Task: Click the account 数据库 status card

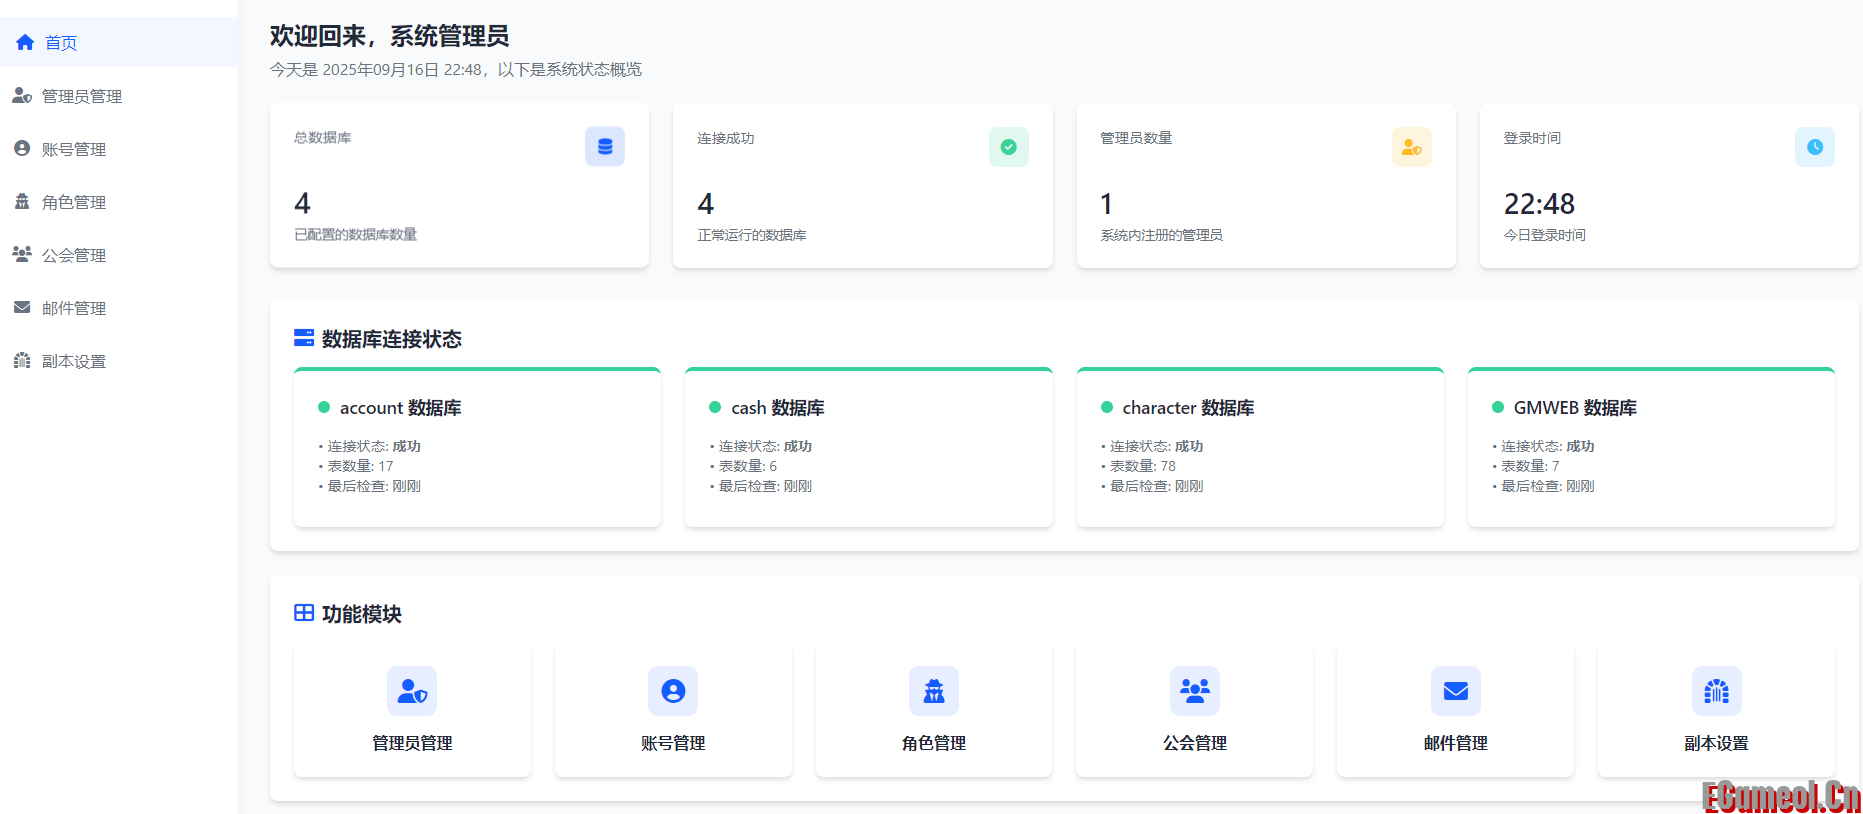Action: (477, 448)
